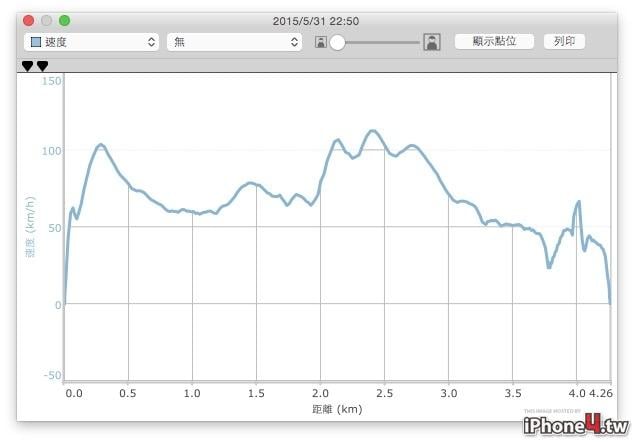The width and height of the screenshot is (634, 442).
Task: Click the 顯示點位 button
Action: [494, 41]
